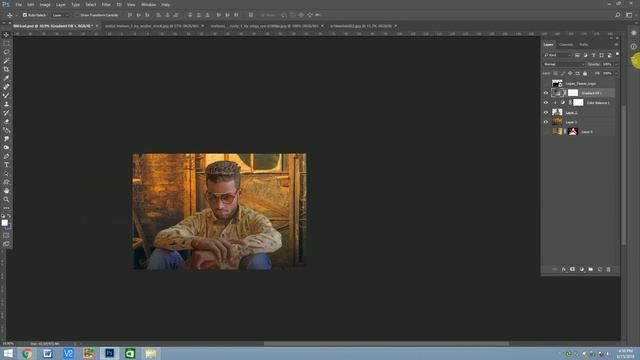The image size is (640, 360).
Task: Change screen mode from toolbox bottom icon
Action: click(6, 244)
